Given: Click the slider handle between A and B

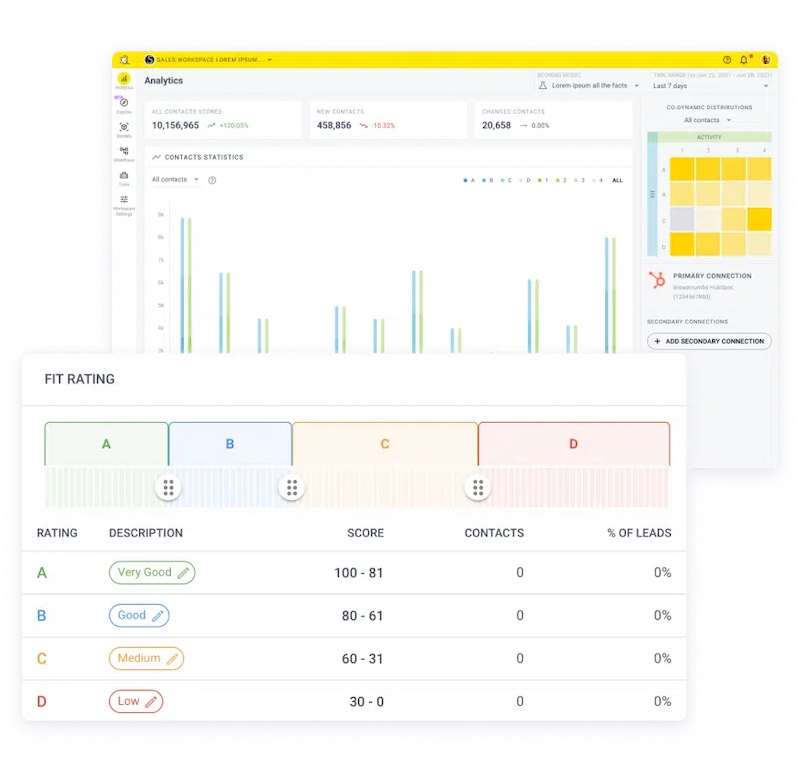Looking at the screenshot, I should [x=168, y=488].
